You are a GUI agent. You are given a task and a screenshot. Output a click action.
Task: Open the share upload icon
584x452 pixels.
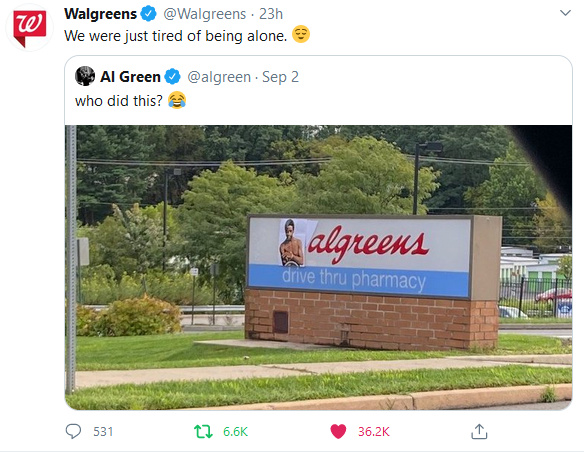pyautogui.click(x=479, y=432)
